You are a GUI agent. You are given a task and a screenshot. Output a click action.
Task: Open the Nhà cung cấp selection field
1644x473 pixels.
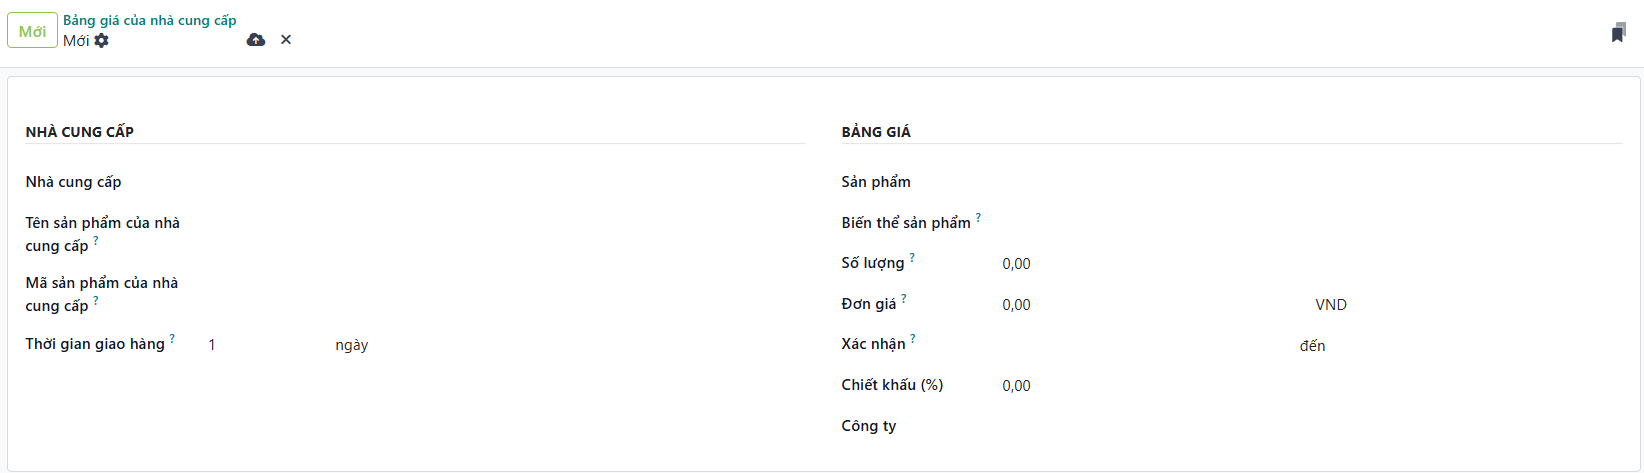click(x=500, y=182)
